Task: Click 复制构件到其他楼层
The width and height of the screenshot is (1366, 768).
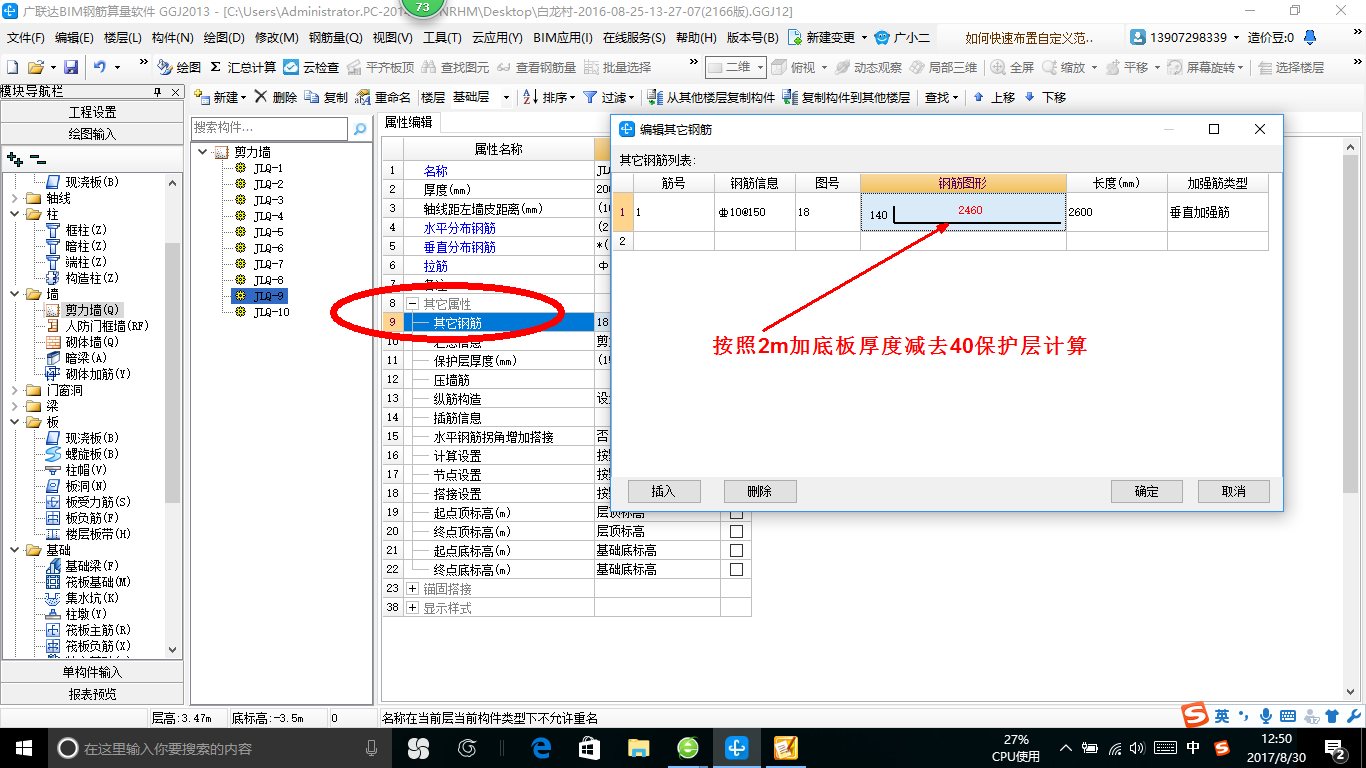Action: click(x=847, y=97)
